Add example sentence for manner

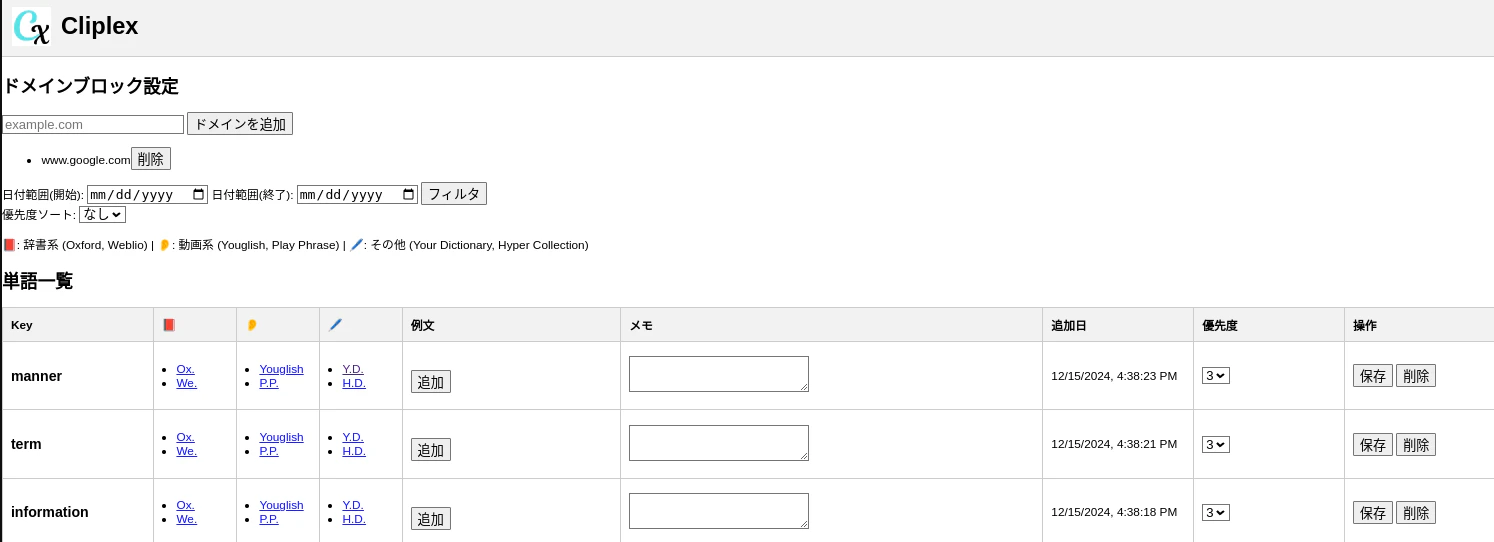431,382
